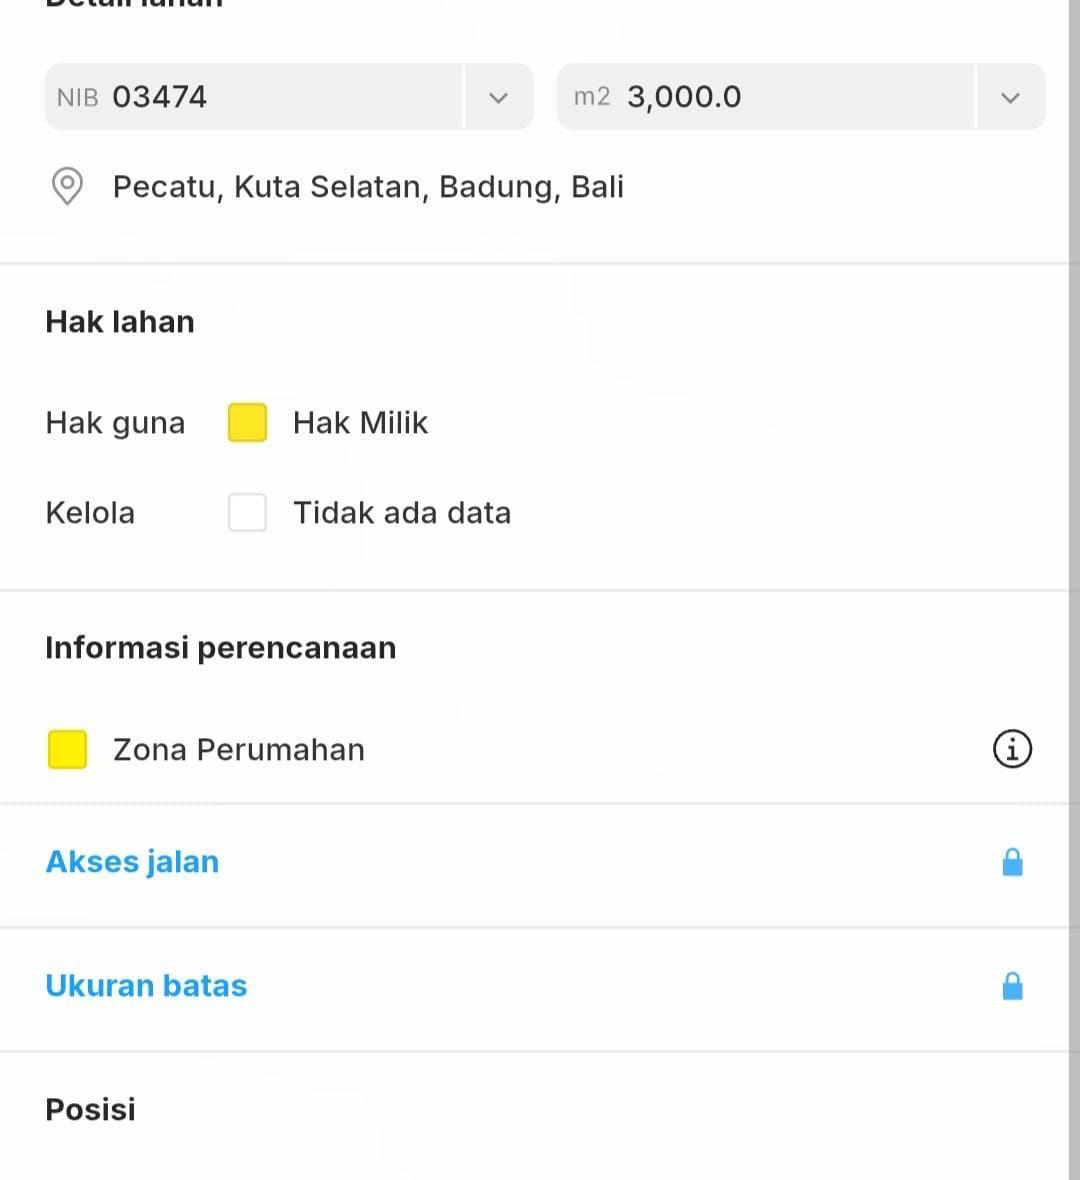Image resolution: width=1080 pixels, height=1180 pixels.
Task: Click the Tidak ada data label
Action: click(402, 513)
